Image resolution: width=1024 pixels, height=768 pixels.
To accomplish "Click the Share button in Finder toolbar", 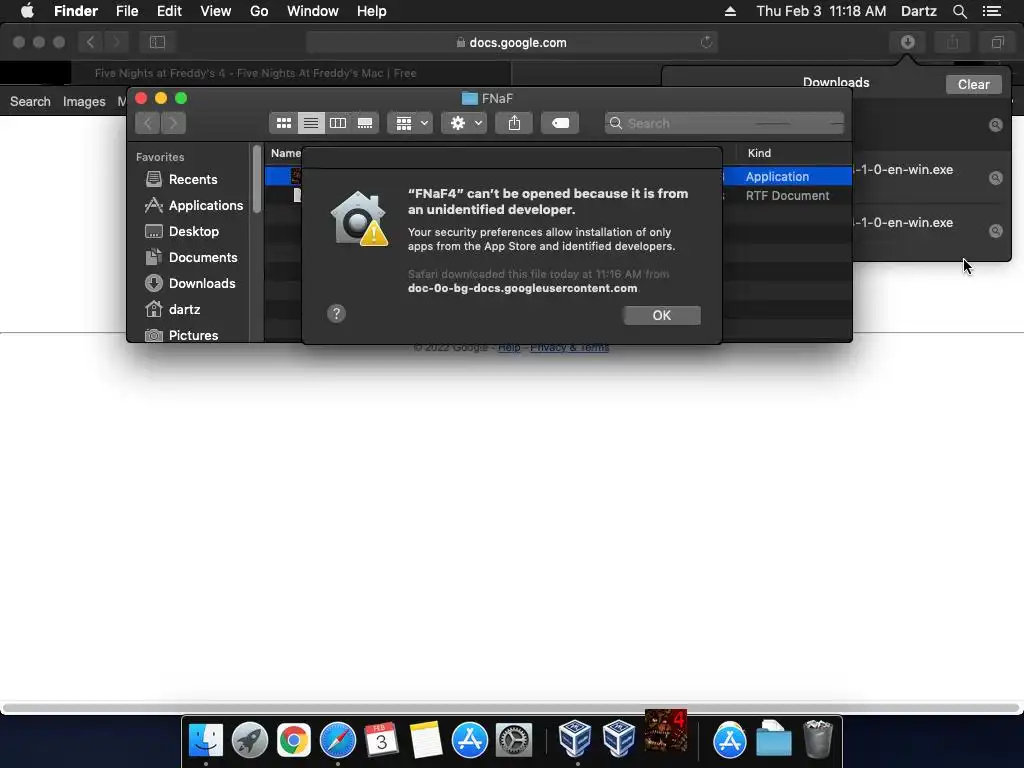I will click(x=515, y=123).
